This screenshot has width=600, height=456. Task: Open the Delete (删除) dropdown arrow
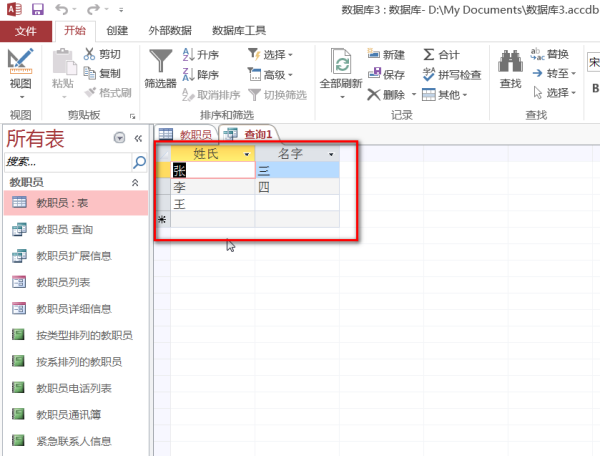(x=414, y=94)
